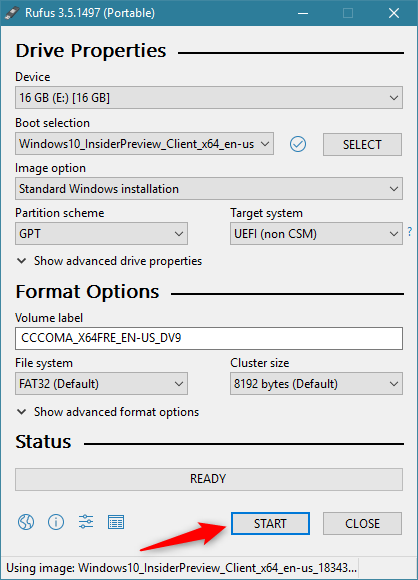Open the Boot selection dropdown

click(x=145, y=144)
